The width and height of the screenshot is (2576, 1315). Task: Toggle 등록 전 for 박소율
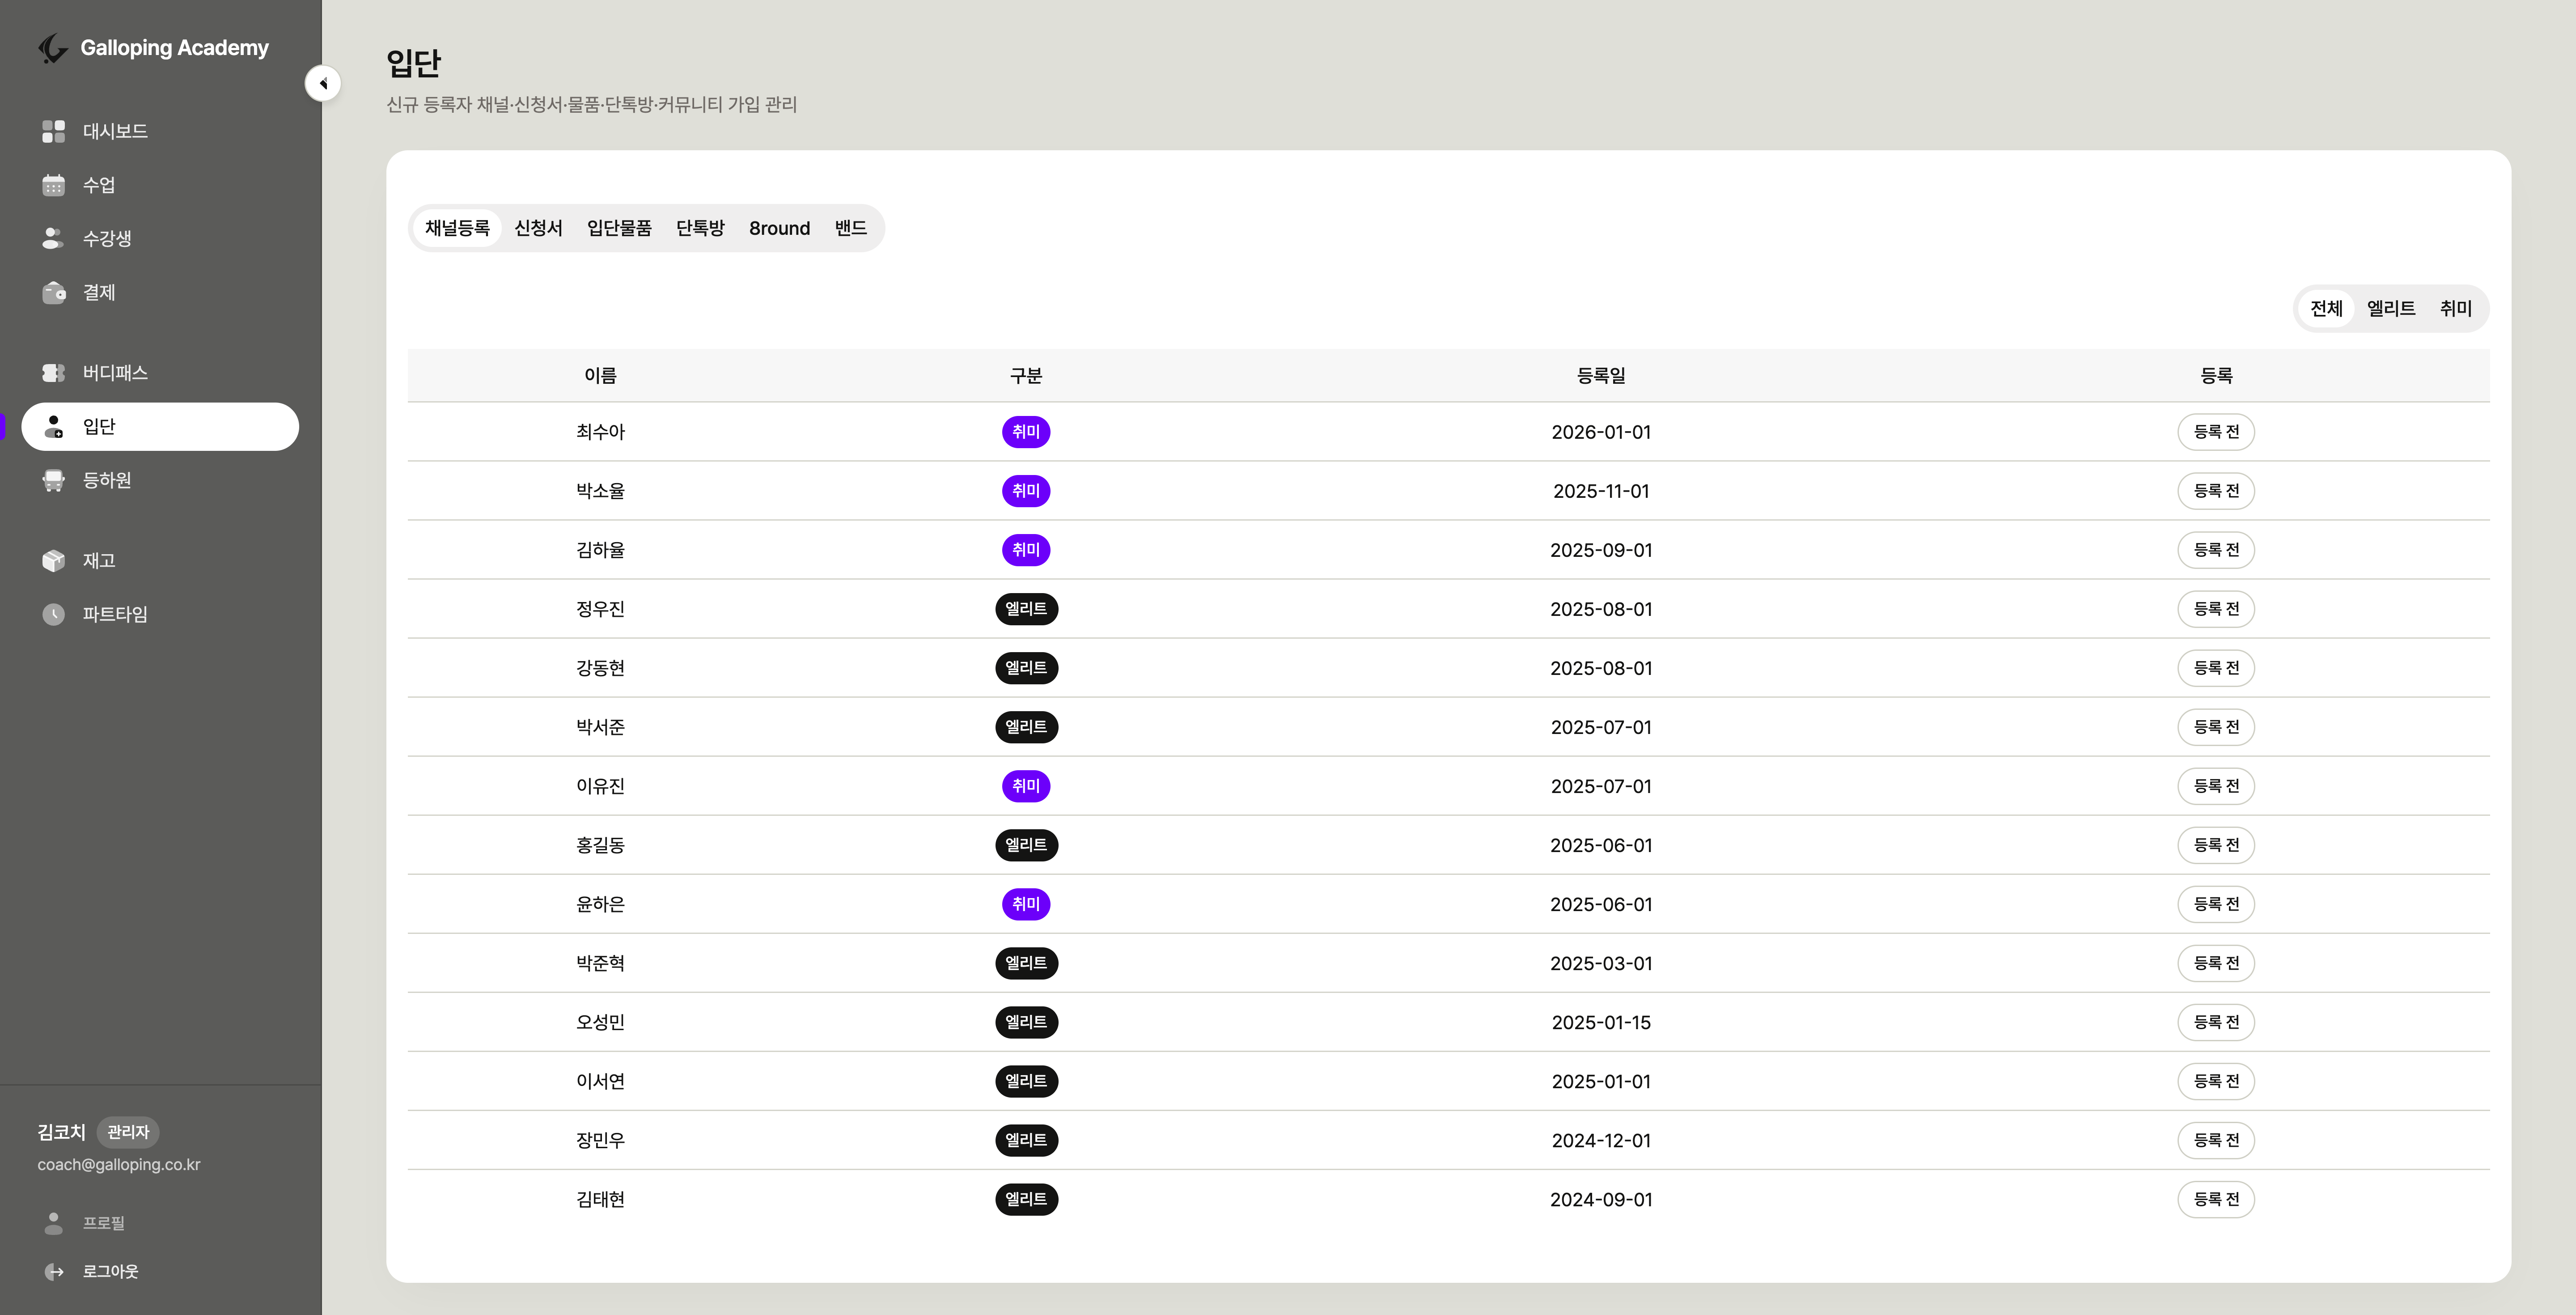pos(2216,491)
